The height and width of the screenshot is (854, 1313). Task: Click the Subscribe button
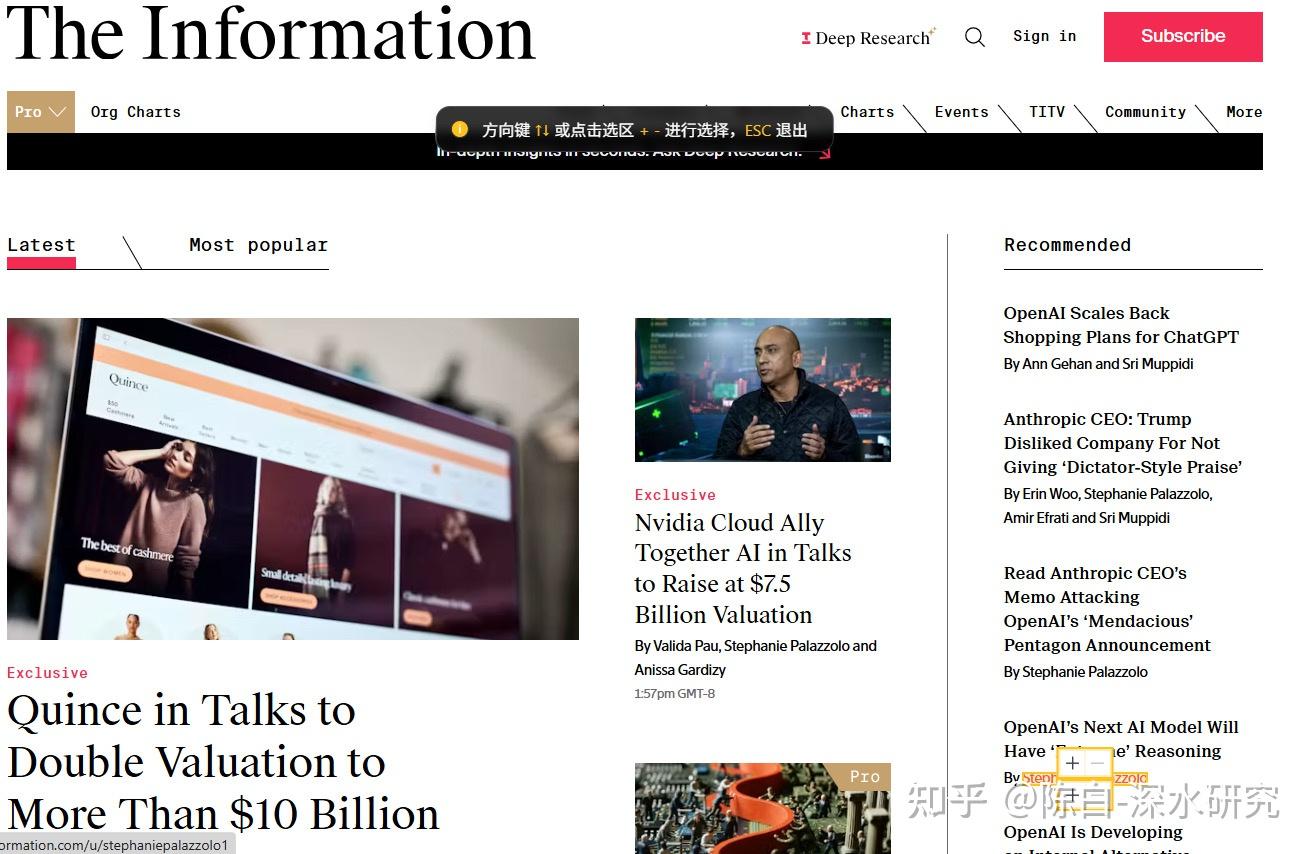(x=1182, y=37)
